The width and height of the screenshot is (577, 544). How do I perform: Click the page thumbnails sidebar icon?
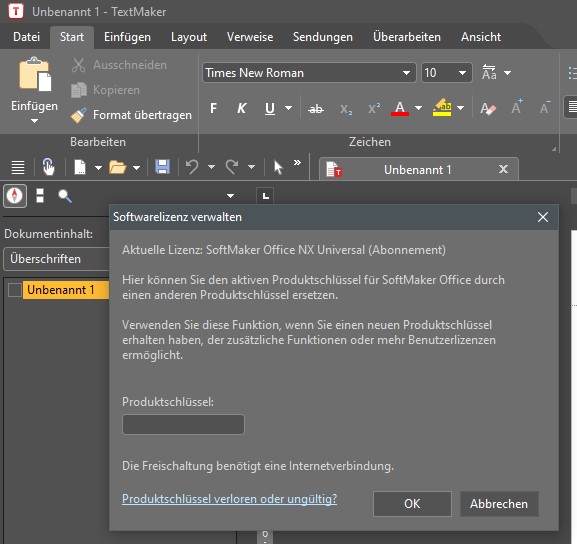coord(40,195)
